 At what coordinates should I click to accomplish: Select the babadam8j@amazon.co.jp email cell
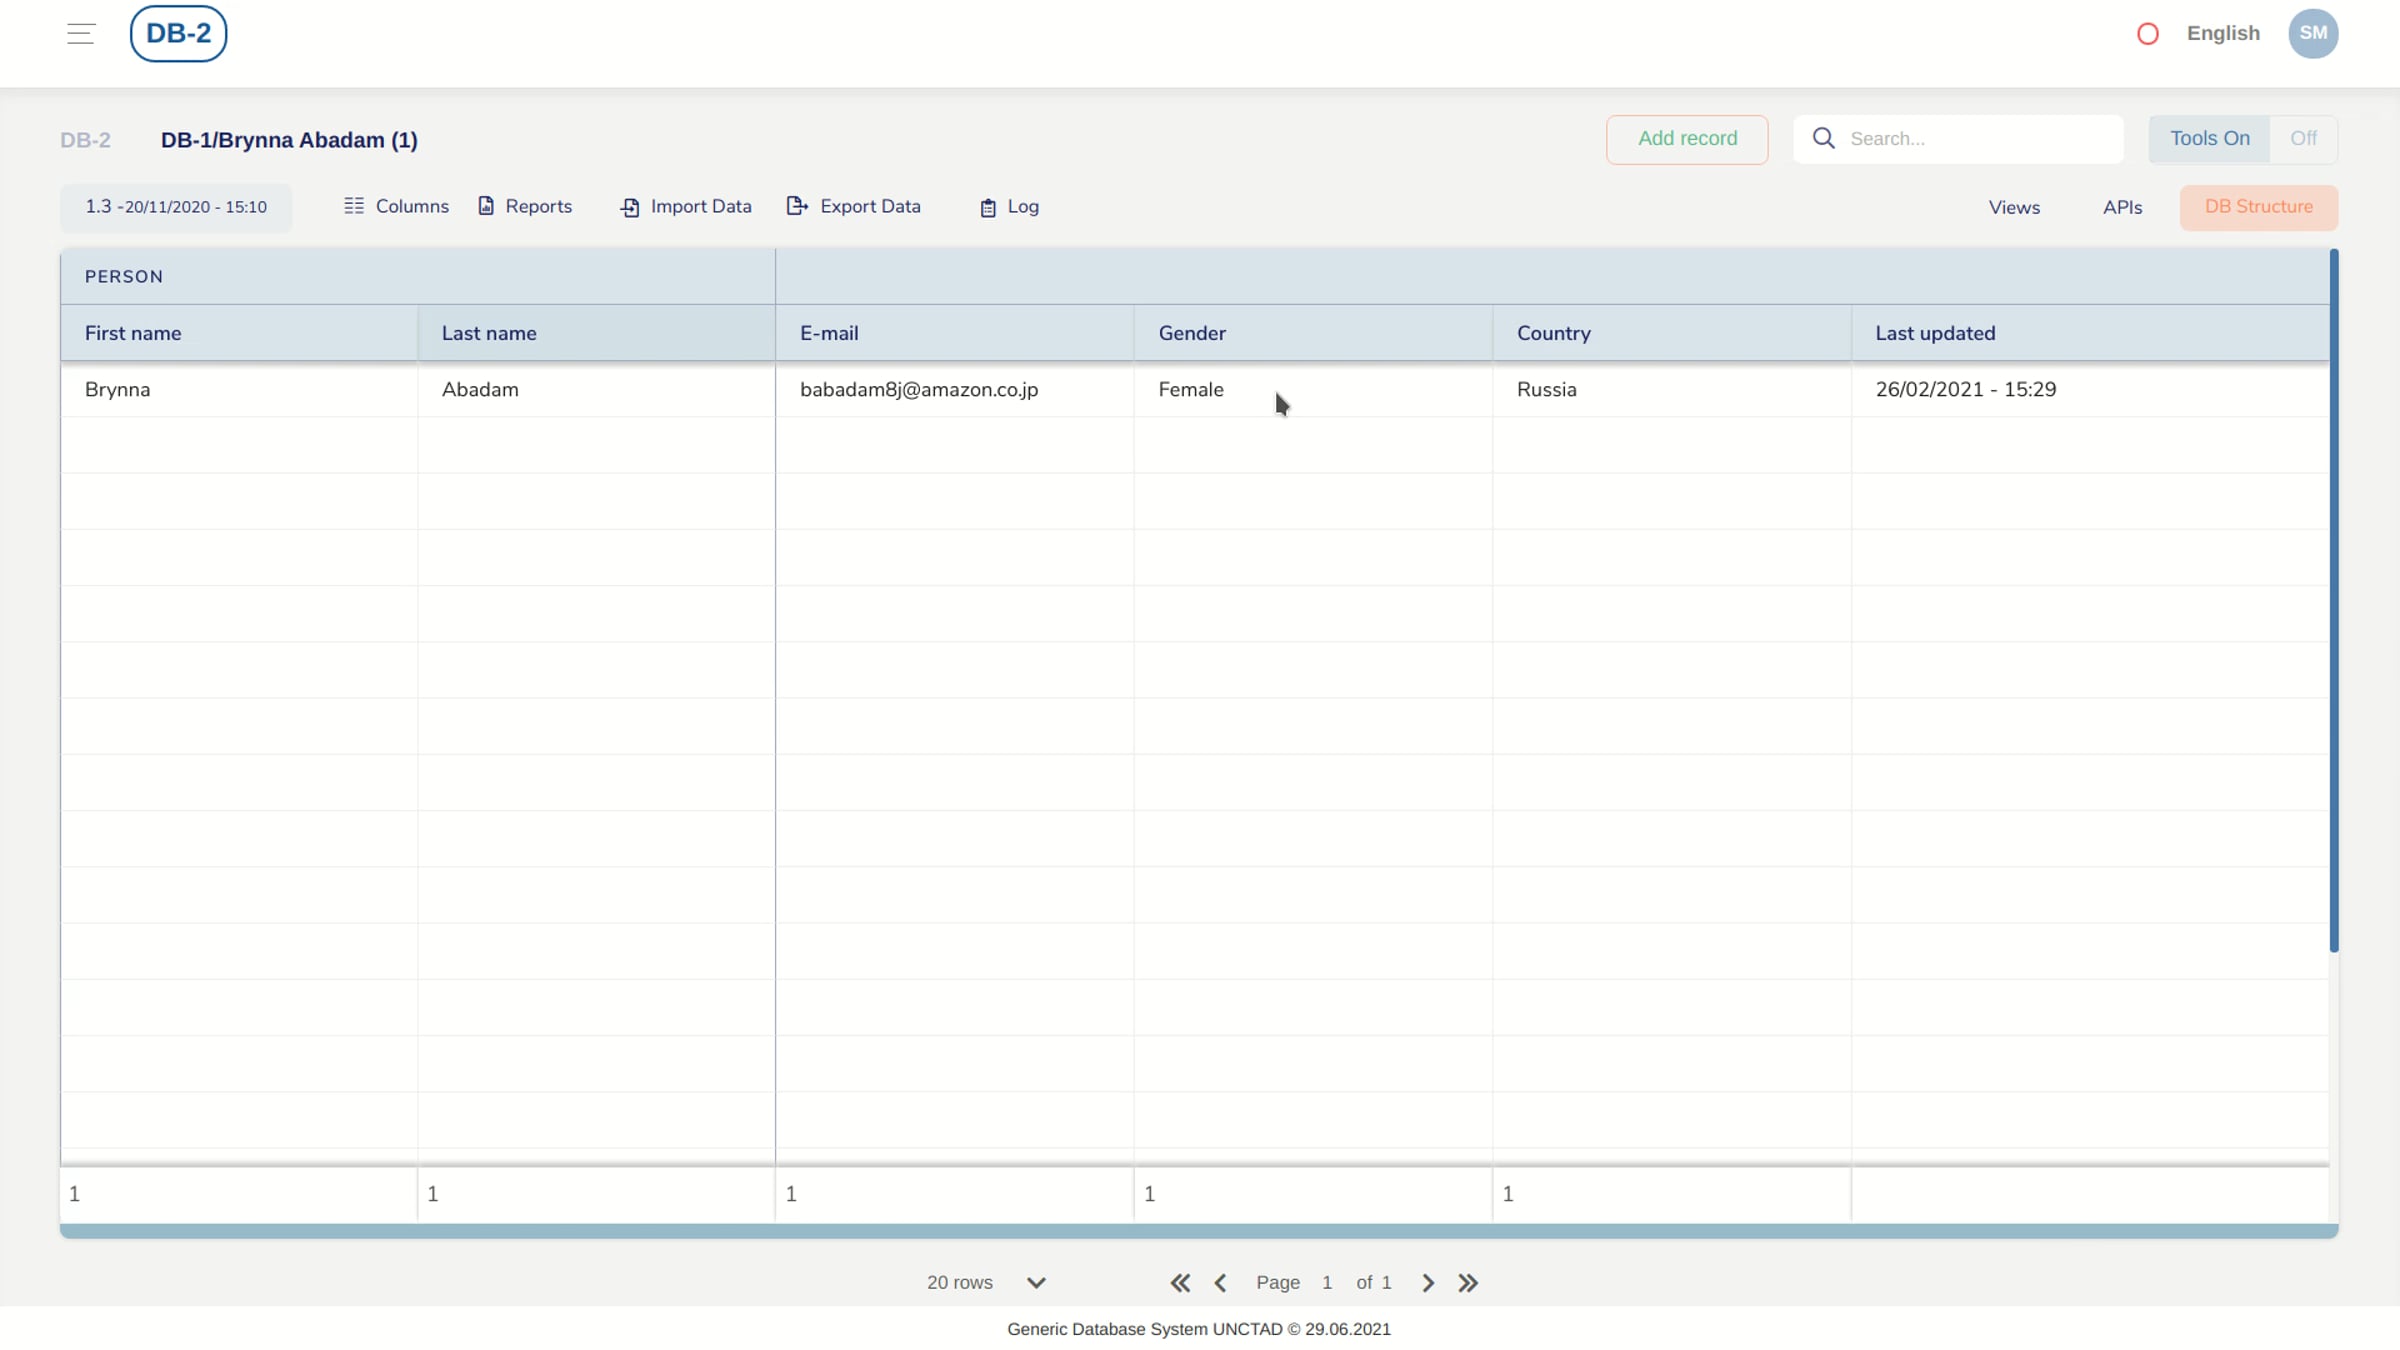coord(955,389)
